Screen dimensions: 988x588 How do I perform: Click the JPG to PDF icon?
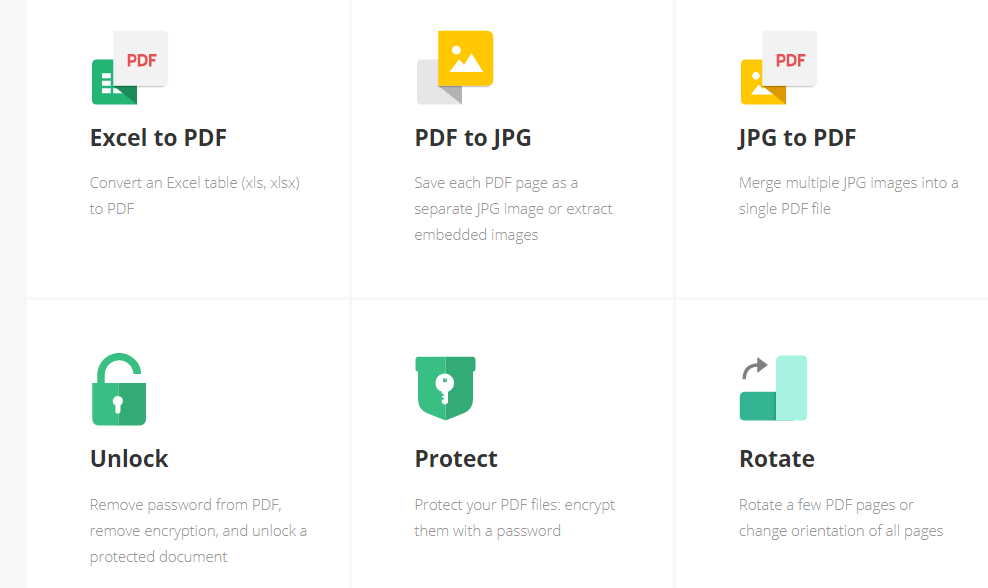778,67
